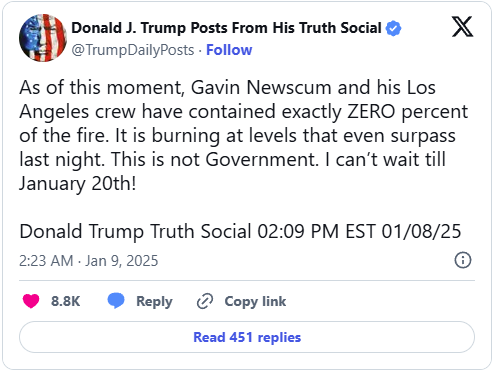Click the 8.8K likes count
496x373 pixels.
tap(65, 301)
